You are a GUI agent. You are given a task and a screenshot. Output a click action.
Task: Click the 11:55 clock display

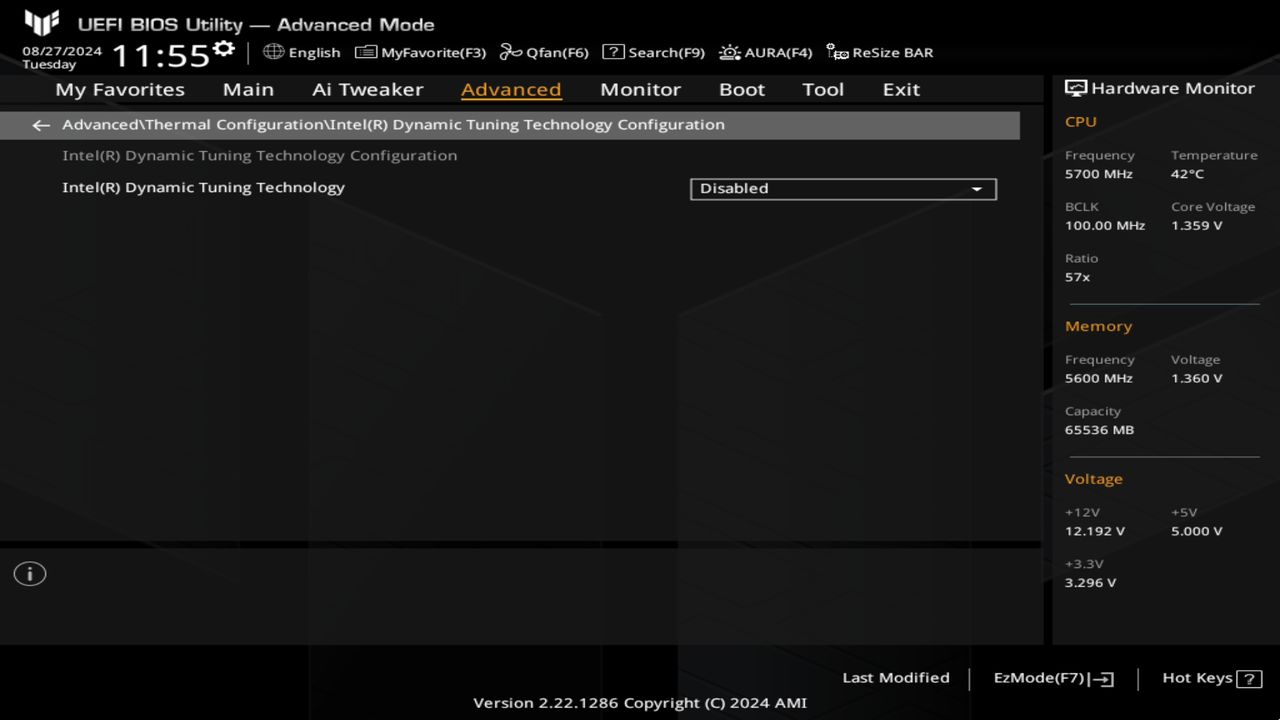[160, 54]
